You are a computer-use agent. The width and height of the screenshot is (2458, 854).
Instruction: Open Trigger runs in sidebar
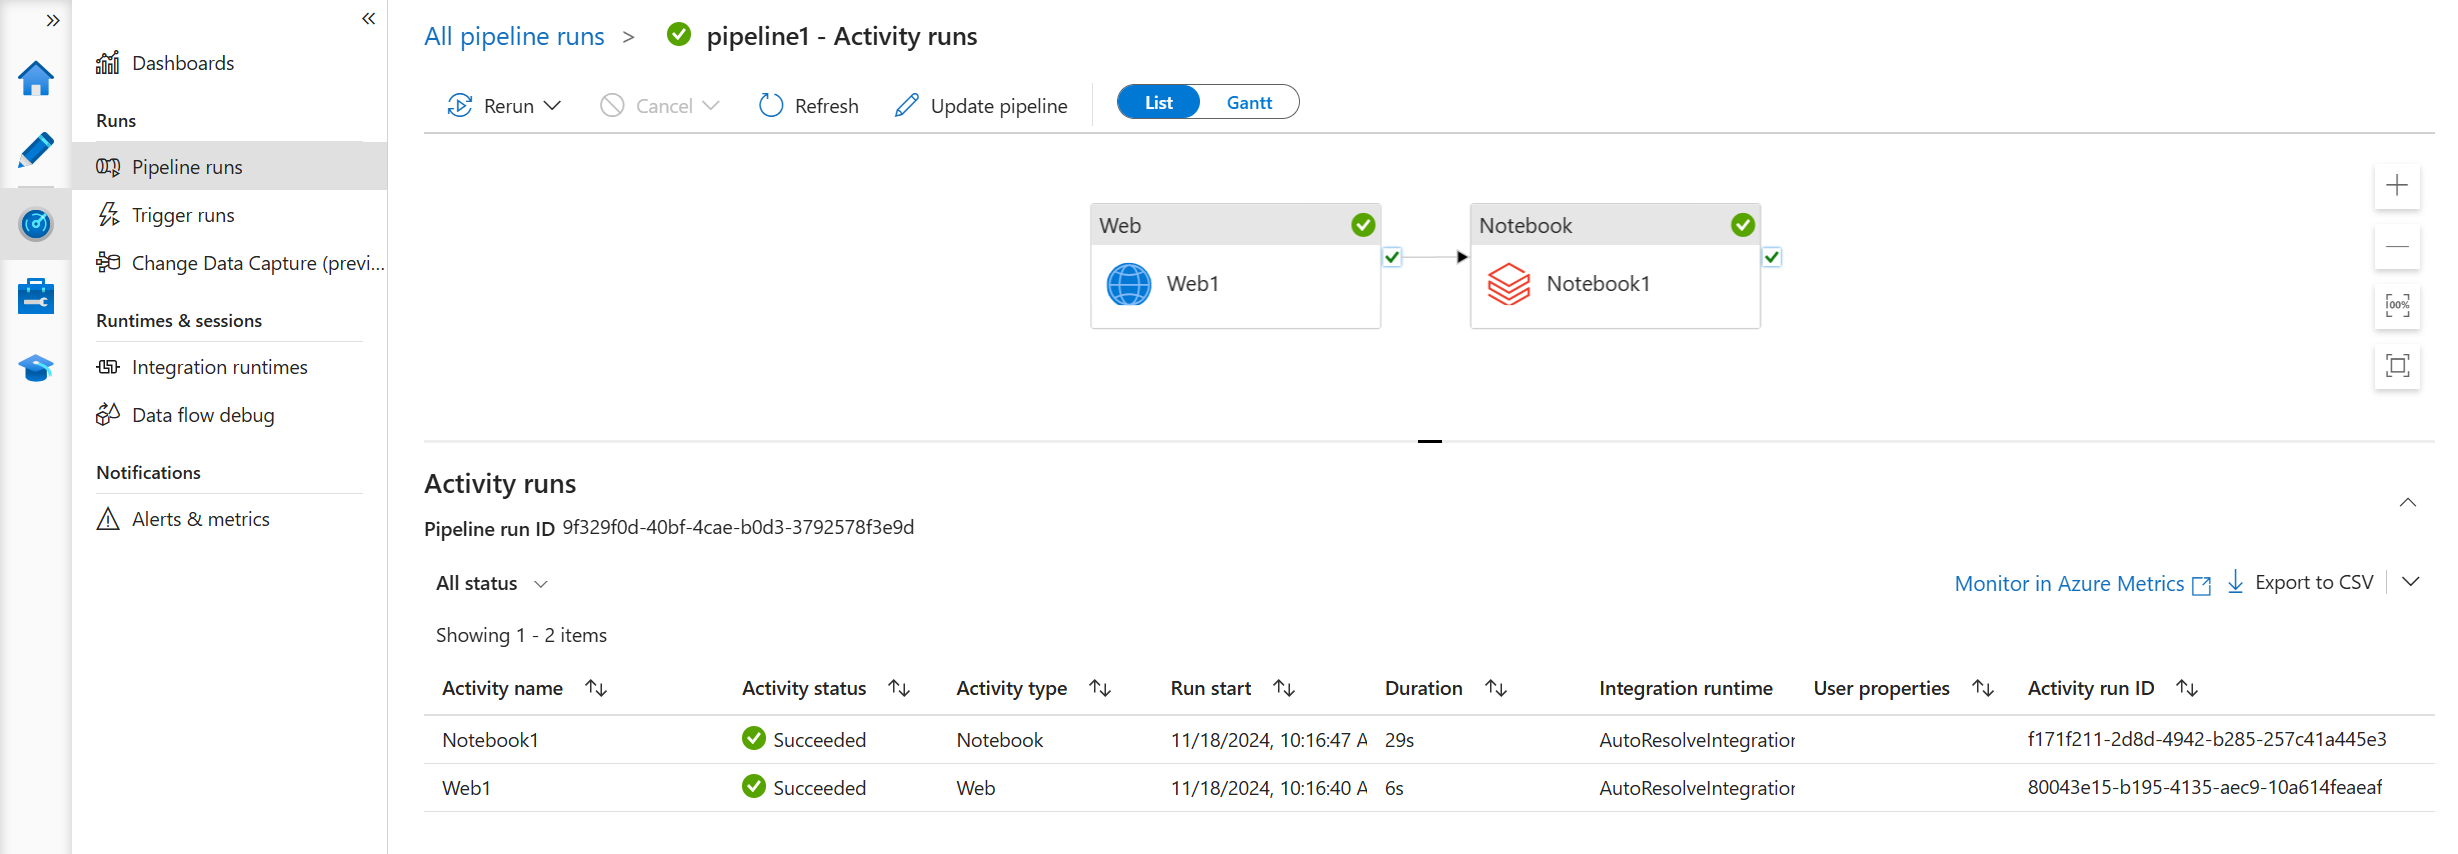click(x=183, y=215)
